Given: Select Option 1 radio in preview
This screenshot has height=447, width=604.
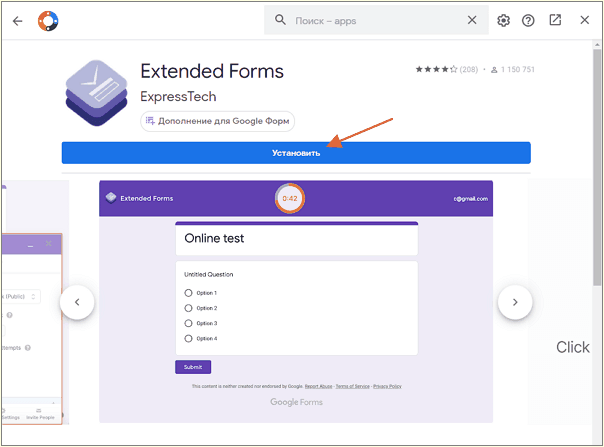Looking at the screenshot, I should point(188,293).
